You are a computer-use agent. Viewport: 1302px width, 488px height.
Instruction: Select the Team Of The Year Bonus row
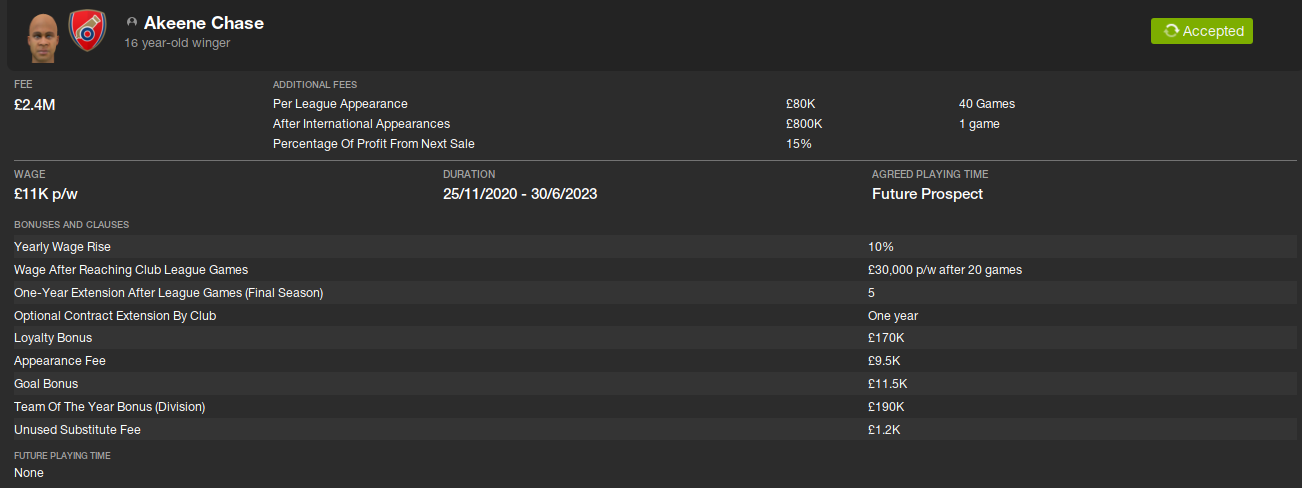click(110, 407)
